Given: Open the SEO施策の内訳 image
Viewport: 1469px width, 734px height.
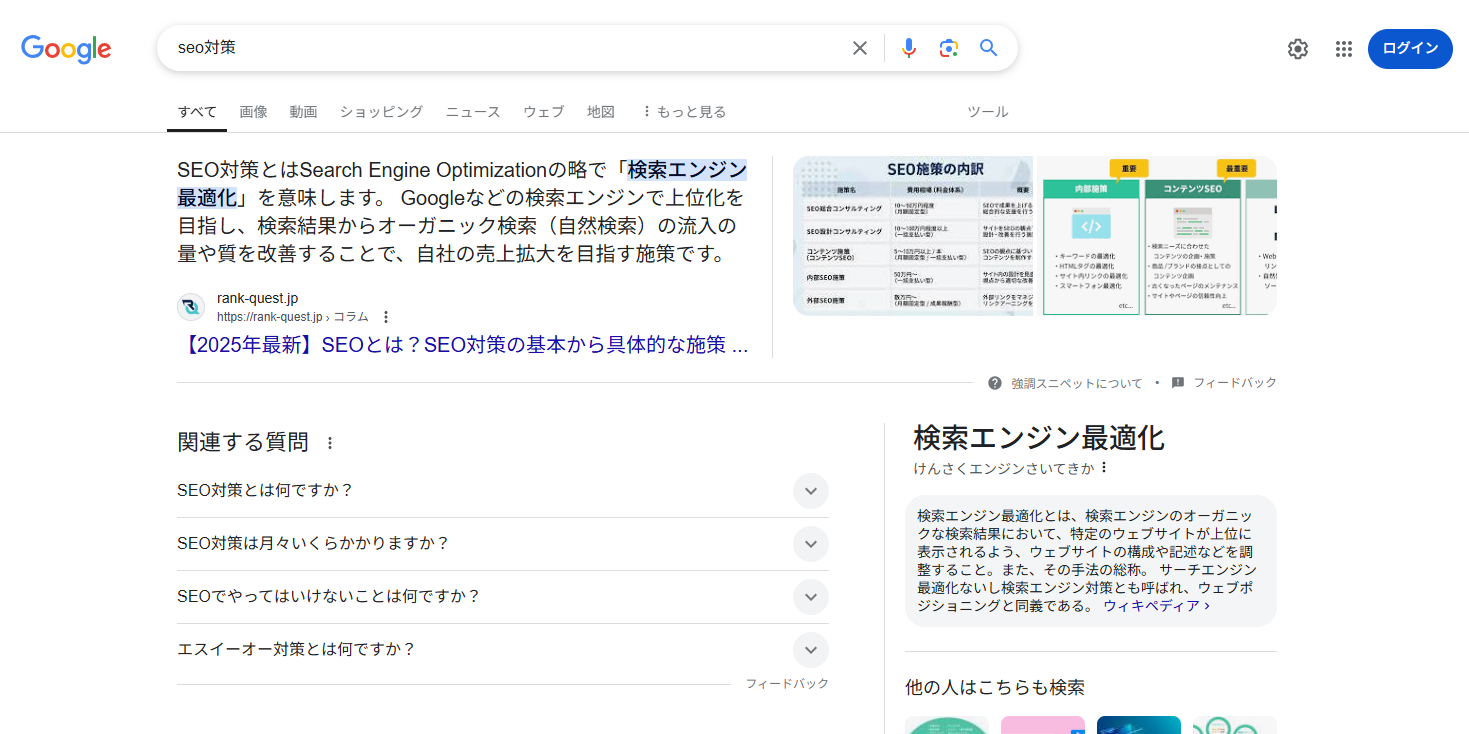Looking at the screenshot, I should click(913, 236).
